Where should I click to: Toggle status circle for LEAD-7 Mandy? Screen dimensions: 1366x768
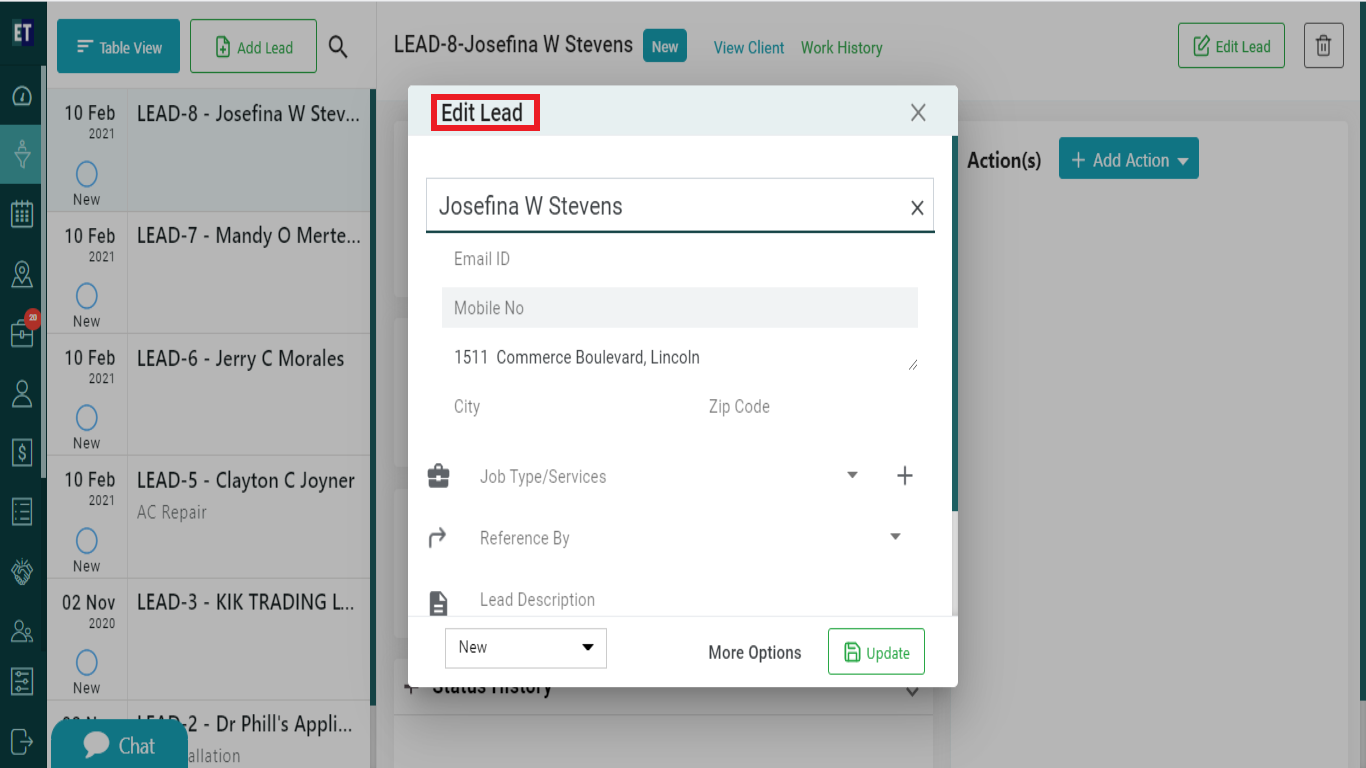[x=87, y=296]
